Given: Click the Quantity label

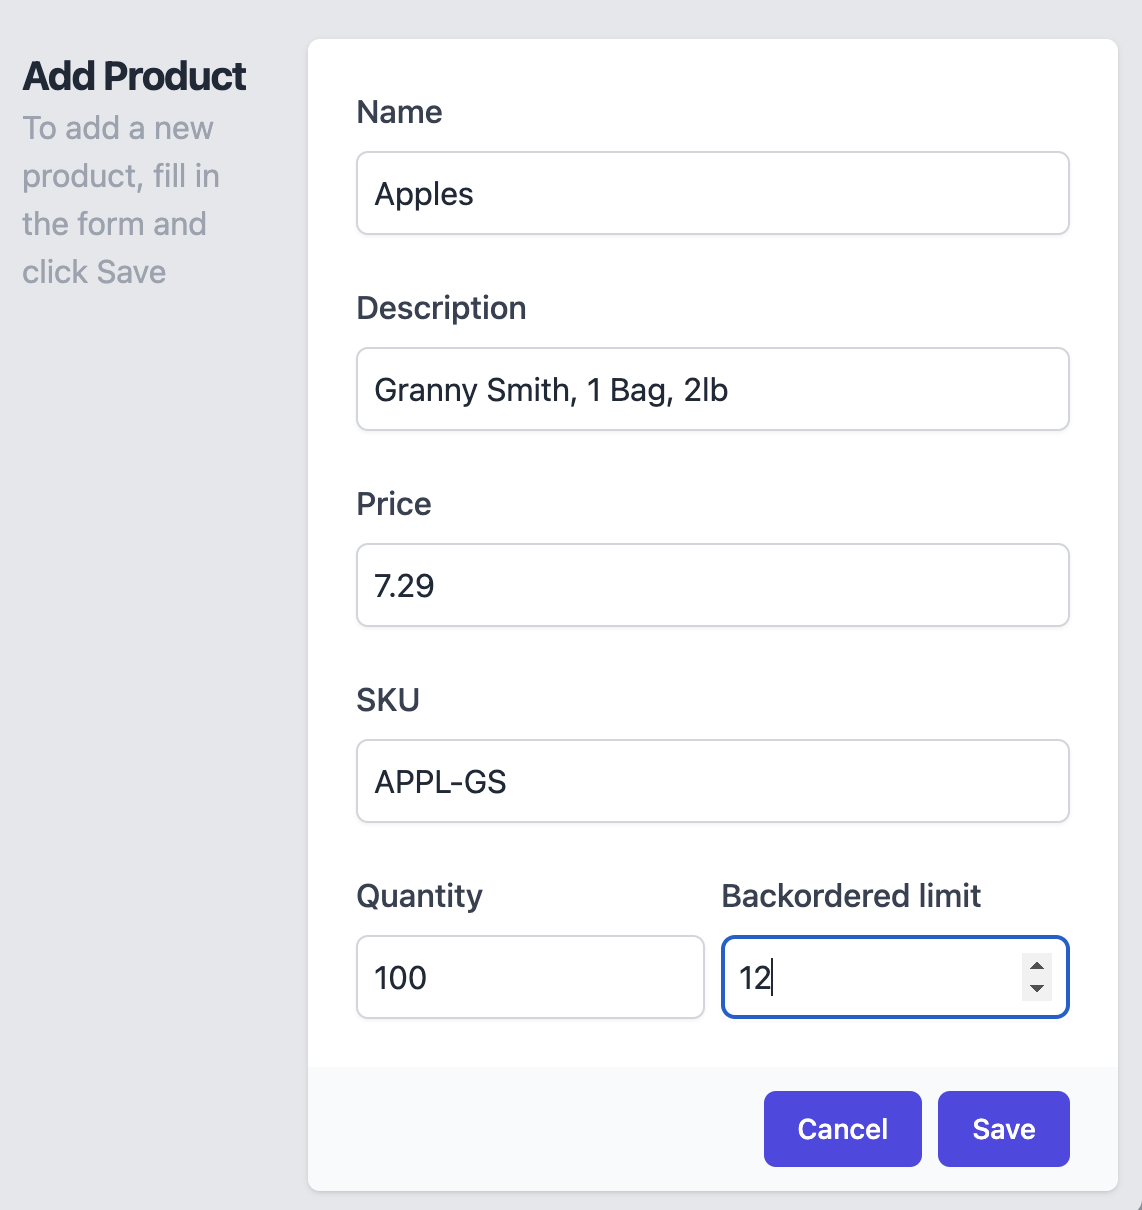Looking at the screenshot, I should tap(419, 896).
